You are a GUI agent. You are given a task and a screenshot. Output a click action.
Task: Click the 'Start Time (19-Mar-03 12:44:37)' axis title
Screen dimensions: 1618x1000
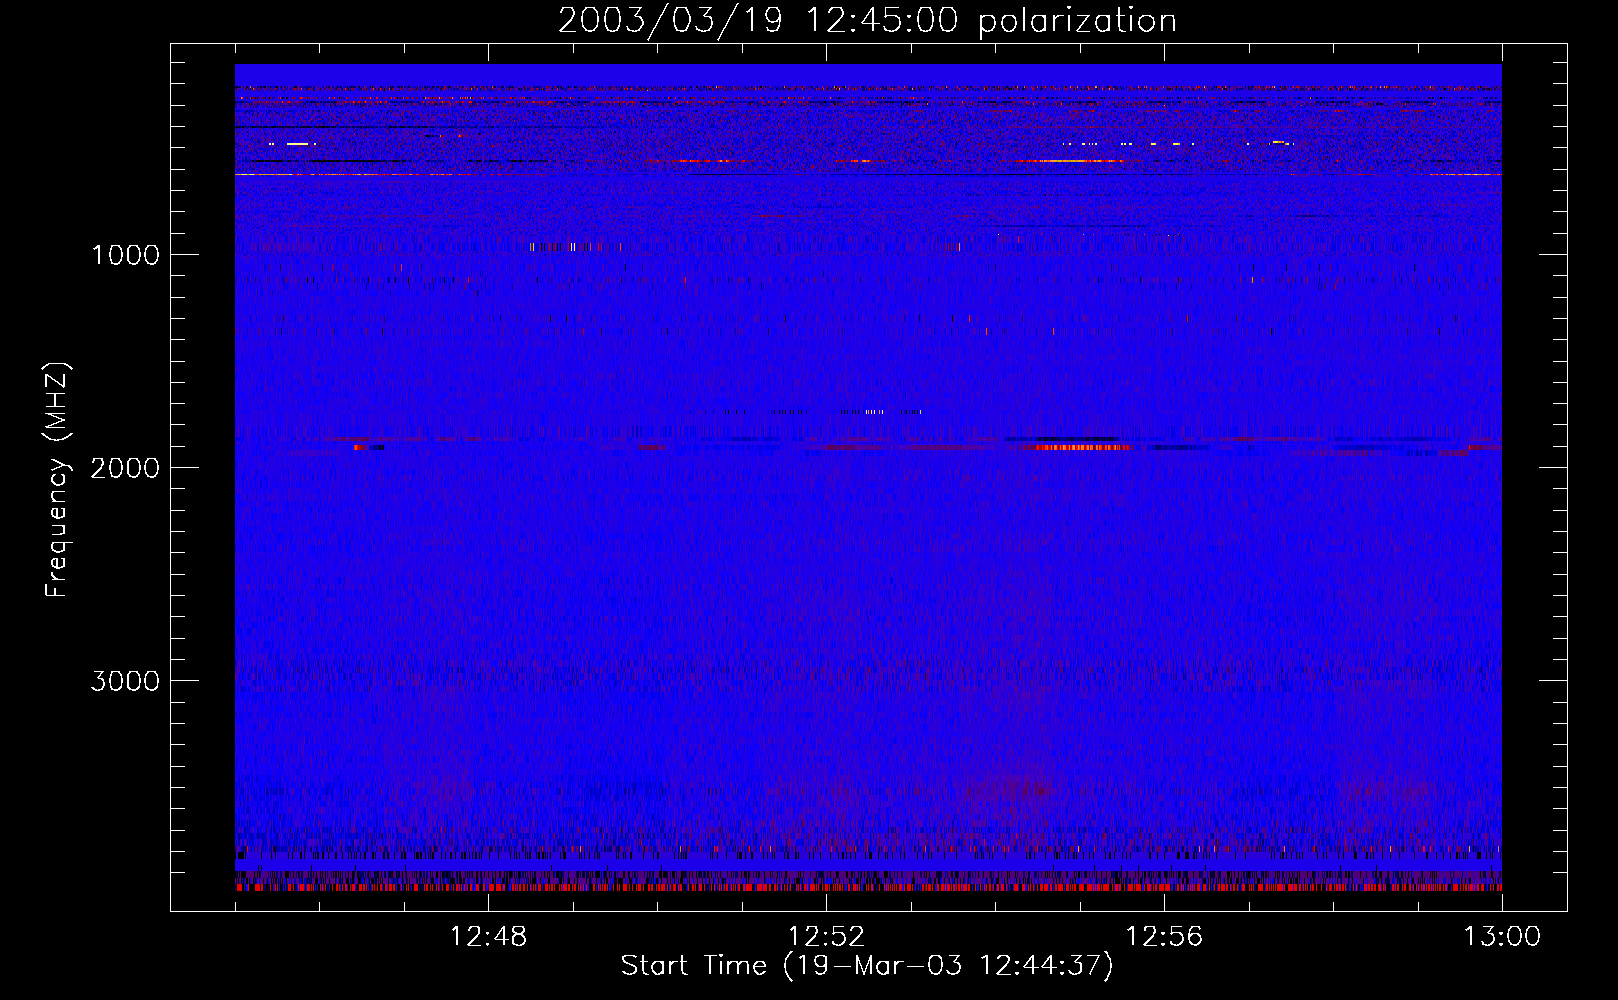click(x=867, y=966)
